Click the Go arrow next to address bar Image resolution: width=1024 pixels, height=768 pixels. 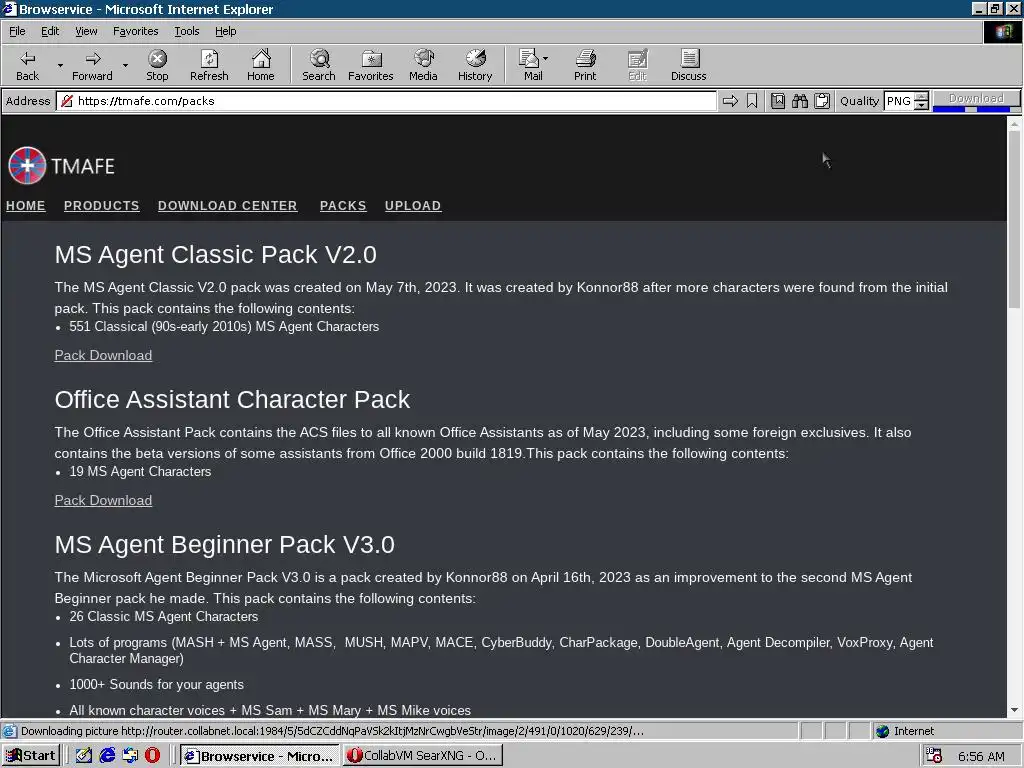730,101
